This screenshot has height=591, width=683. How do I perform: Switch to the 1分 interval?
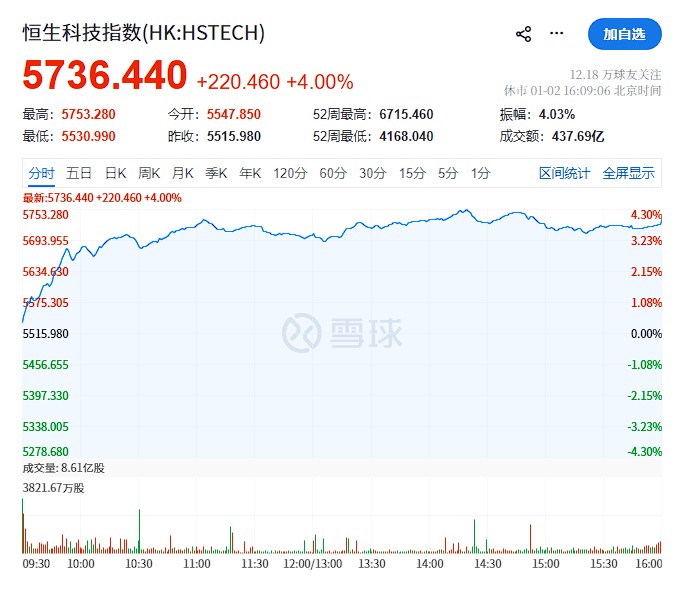pos(480,173)
